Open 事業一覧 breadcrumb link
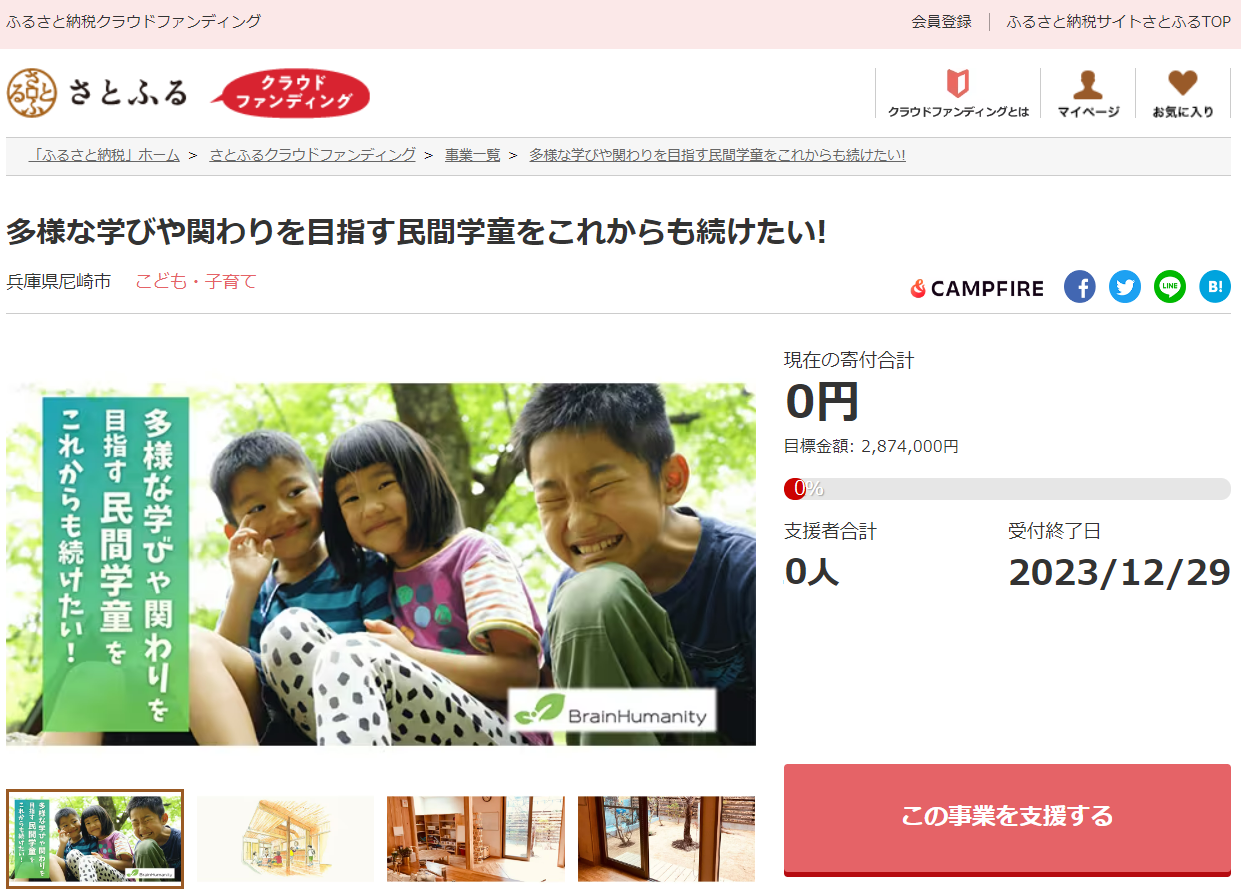 472,155
